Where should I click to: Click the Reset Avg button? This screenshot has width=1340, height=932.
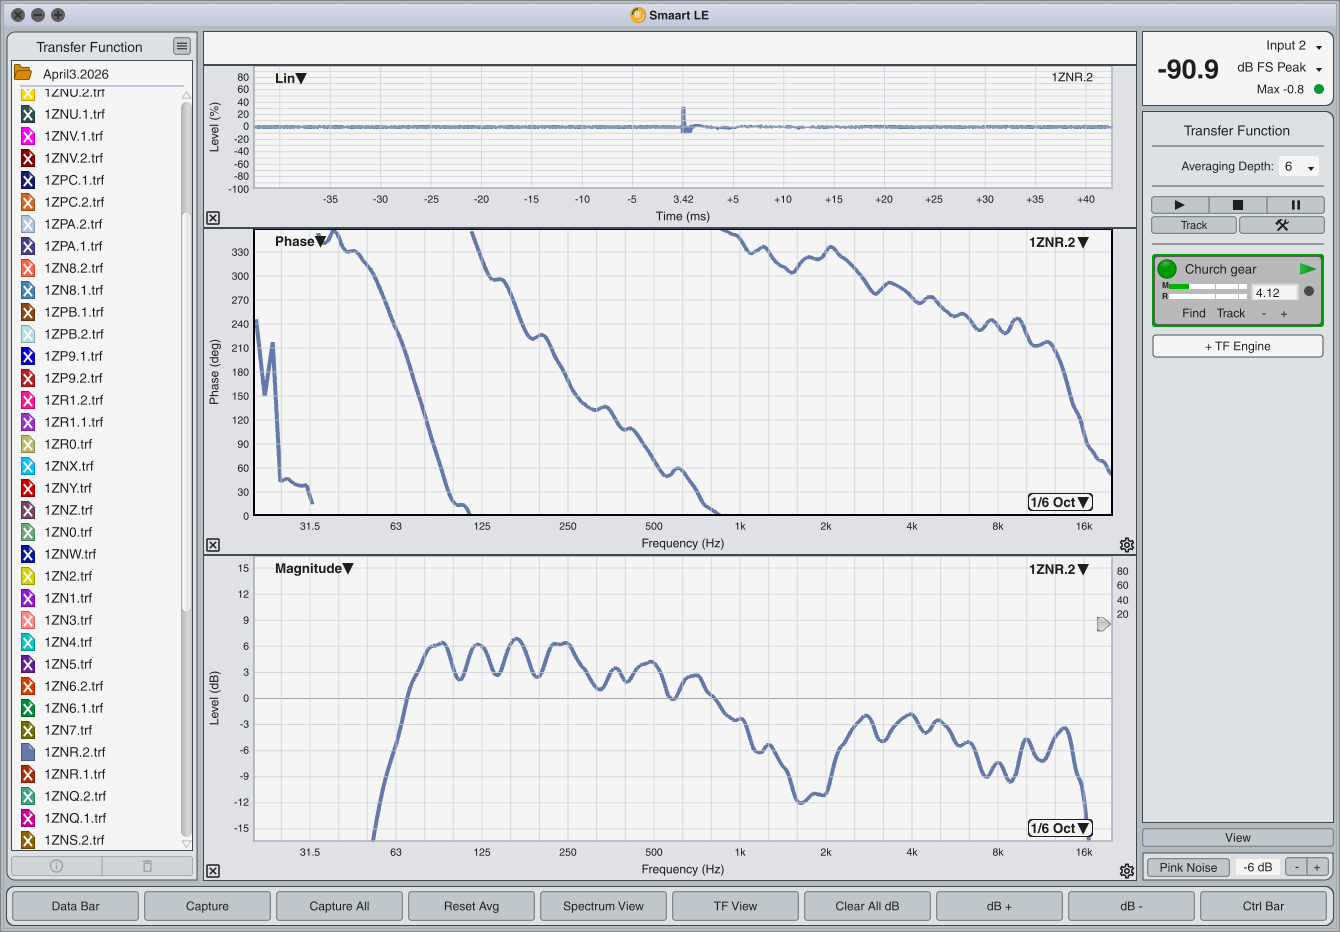(471, 906)
